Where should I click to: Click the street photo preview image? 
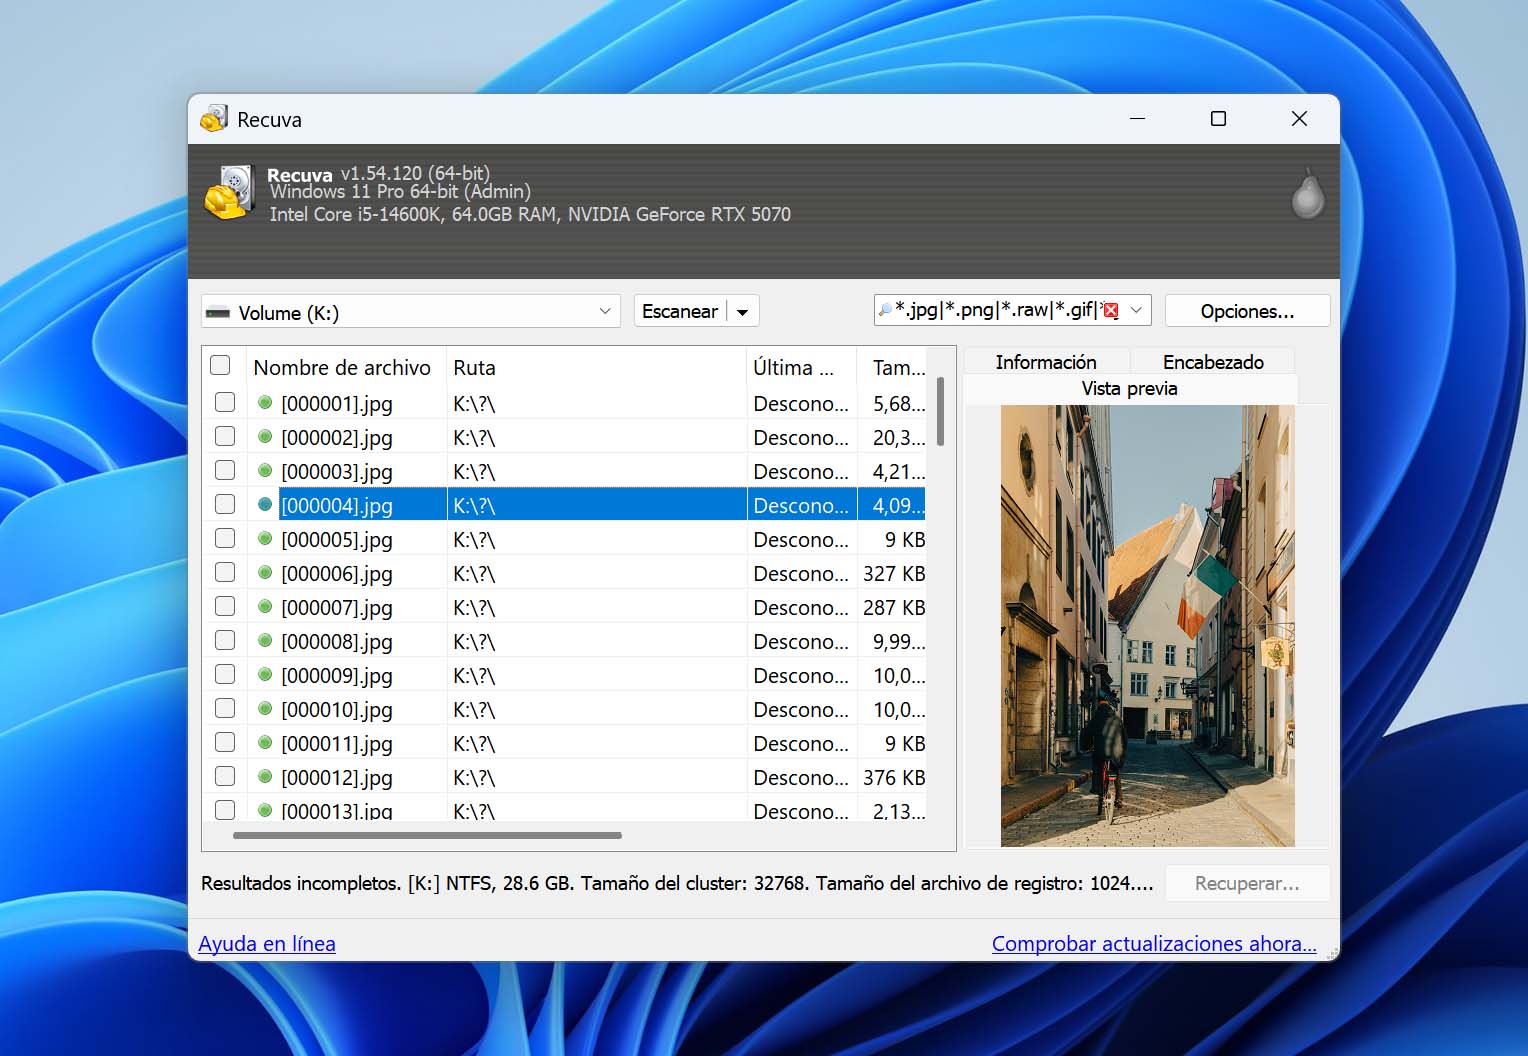pyautogui.click(x=1147, y=626)
